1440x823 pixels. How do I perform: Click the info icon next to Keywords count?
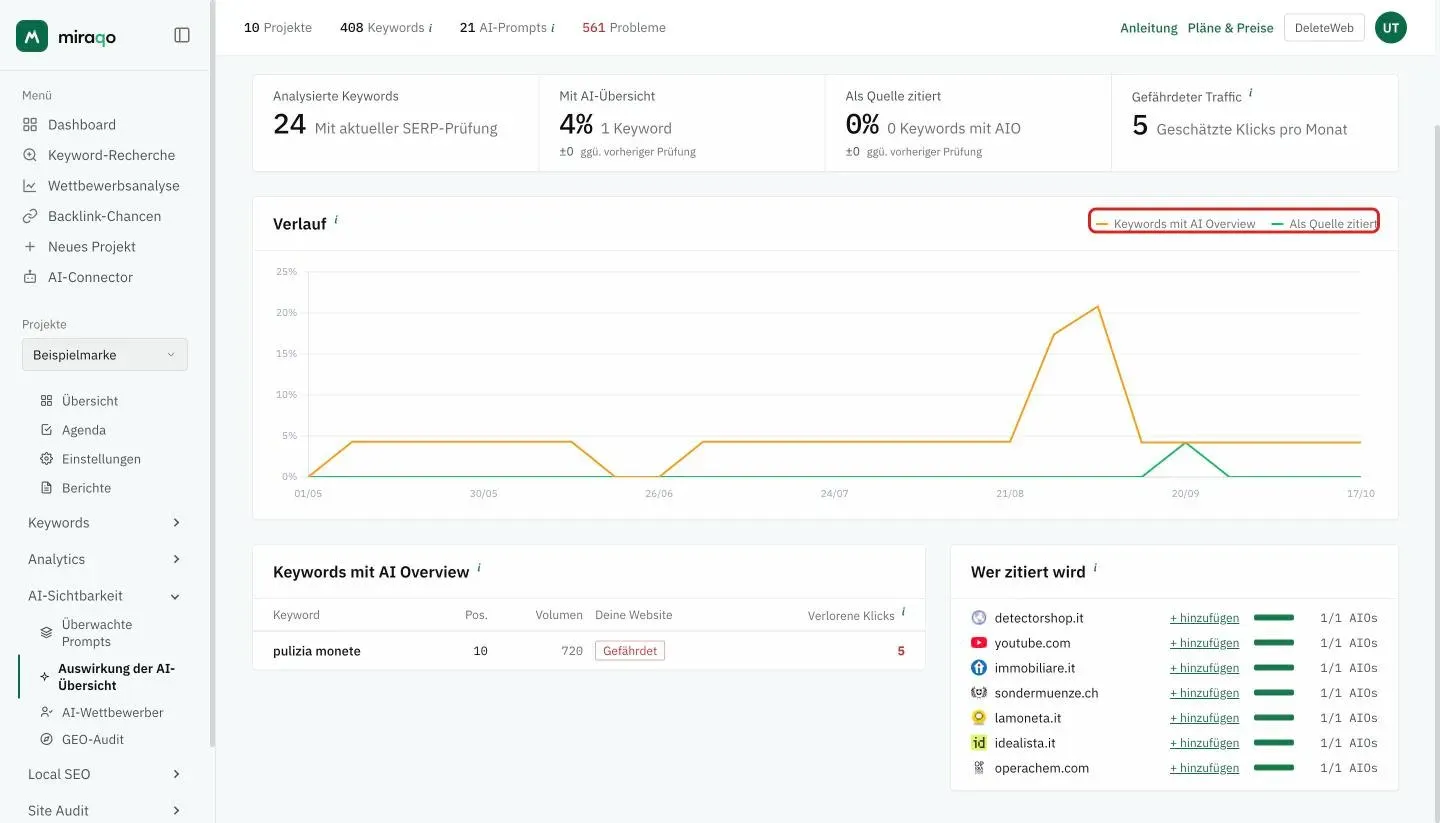431,28
